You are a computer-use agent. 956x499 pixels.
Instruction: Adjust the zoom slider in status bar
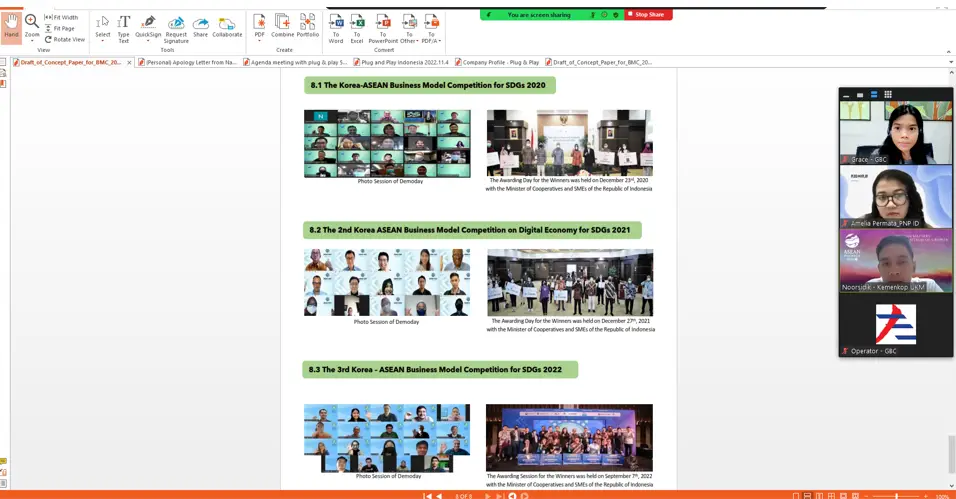pos(897,496)
